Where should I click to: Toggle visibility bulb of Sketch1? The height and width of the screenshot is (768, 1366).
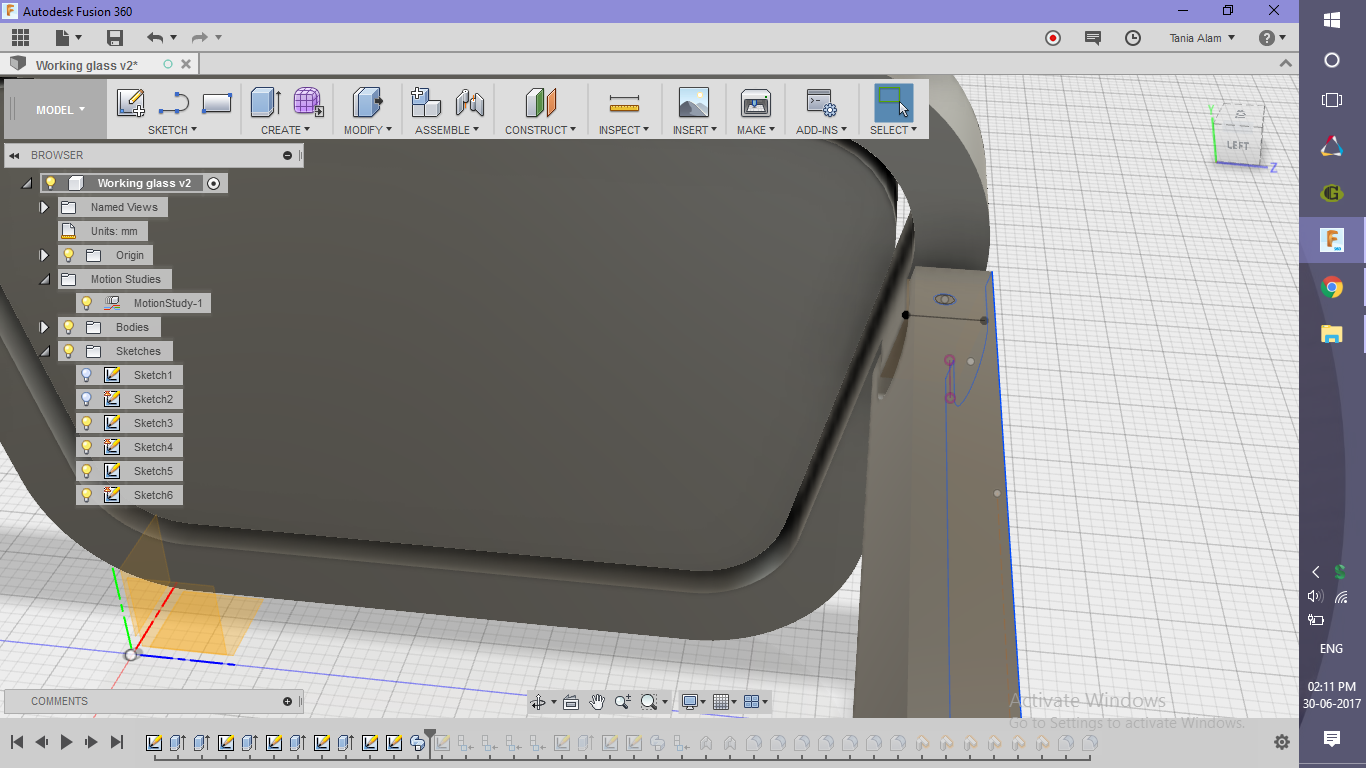pos(87,375)
